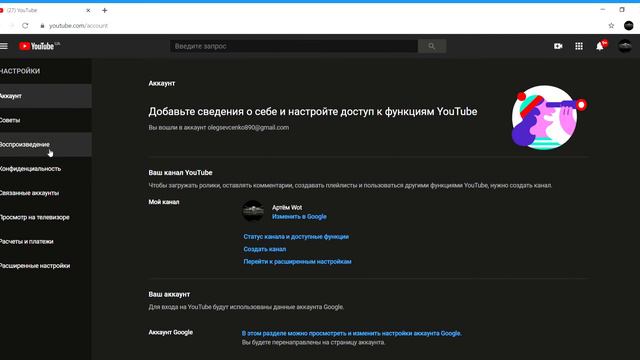Image resolution: width=640 pixels, height=360 pixels.
Task: Open the Расширенные настройки section
Action: (46, 266)
